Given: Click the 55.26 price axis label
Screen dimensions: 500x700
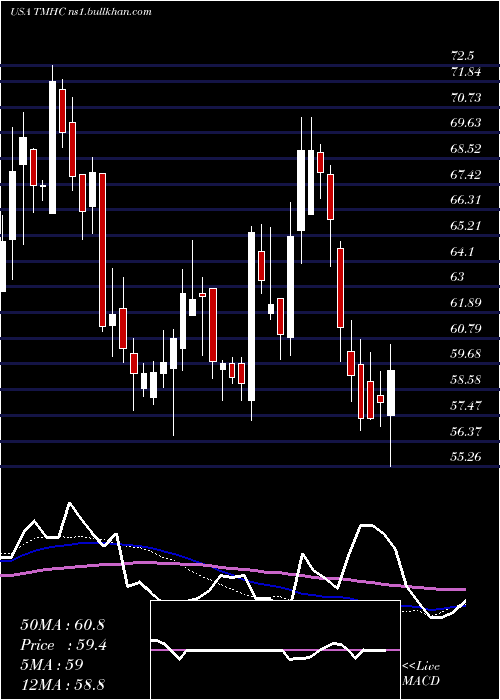Looking at the screenshot, I should tap(466, 457).
